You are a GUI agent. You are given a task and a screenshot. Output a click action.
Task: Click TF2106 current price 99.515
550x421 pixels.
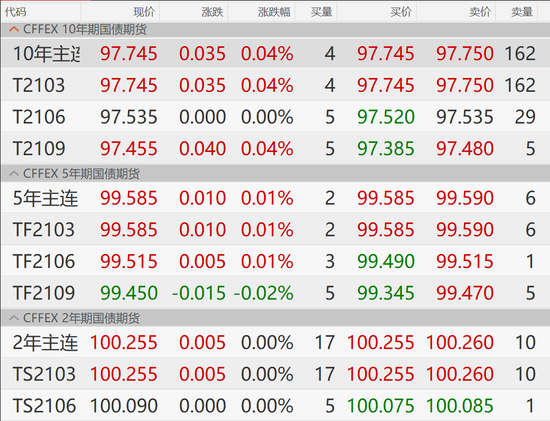pyautogui.click(x=129, y=261)
